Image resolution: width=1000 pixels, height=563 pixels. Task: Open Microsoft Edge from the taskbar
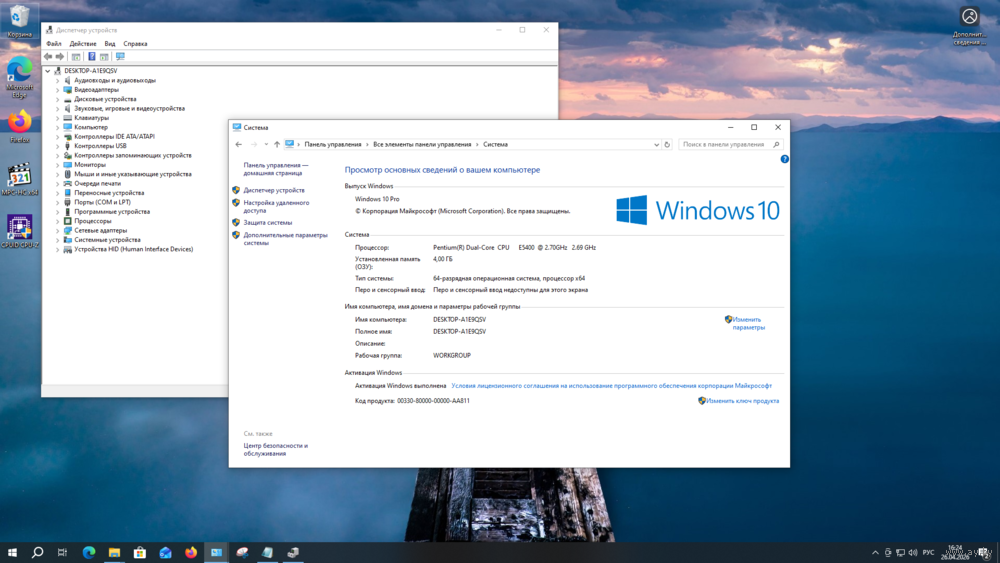point(89,552)
